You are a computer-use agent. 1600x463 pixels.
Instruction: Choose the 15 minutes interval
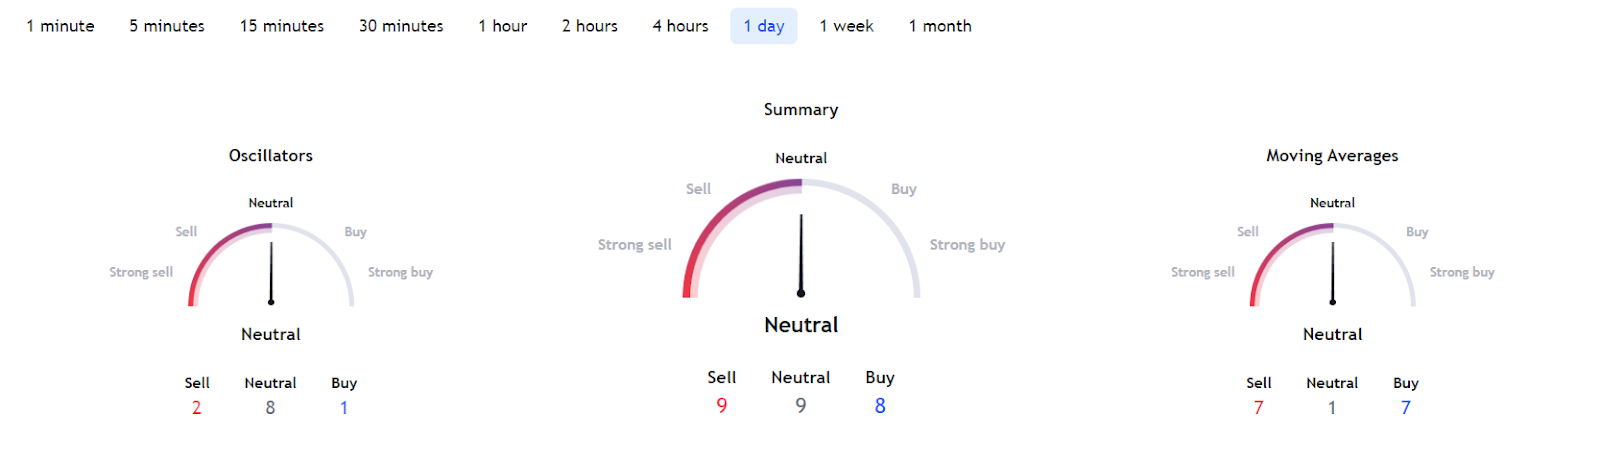(x=282, y=26)
